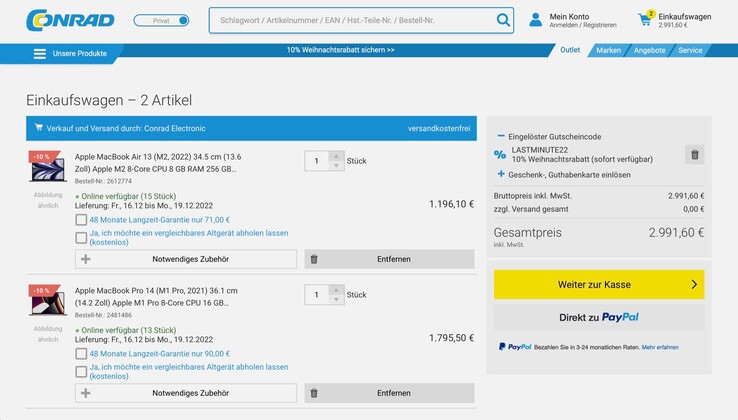
Task: Open the Einkaufswagen cart icon in header
Action: (x=645, y=19)
